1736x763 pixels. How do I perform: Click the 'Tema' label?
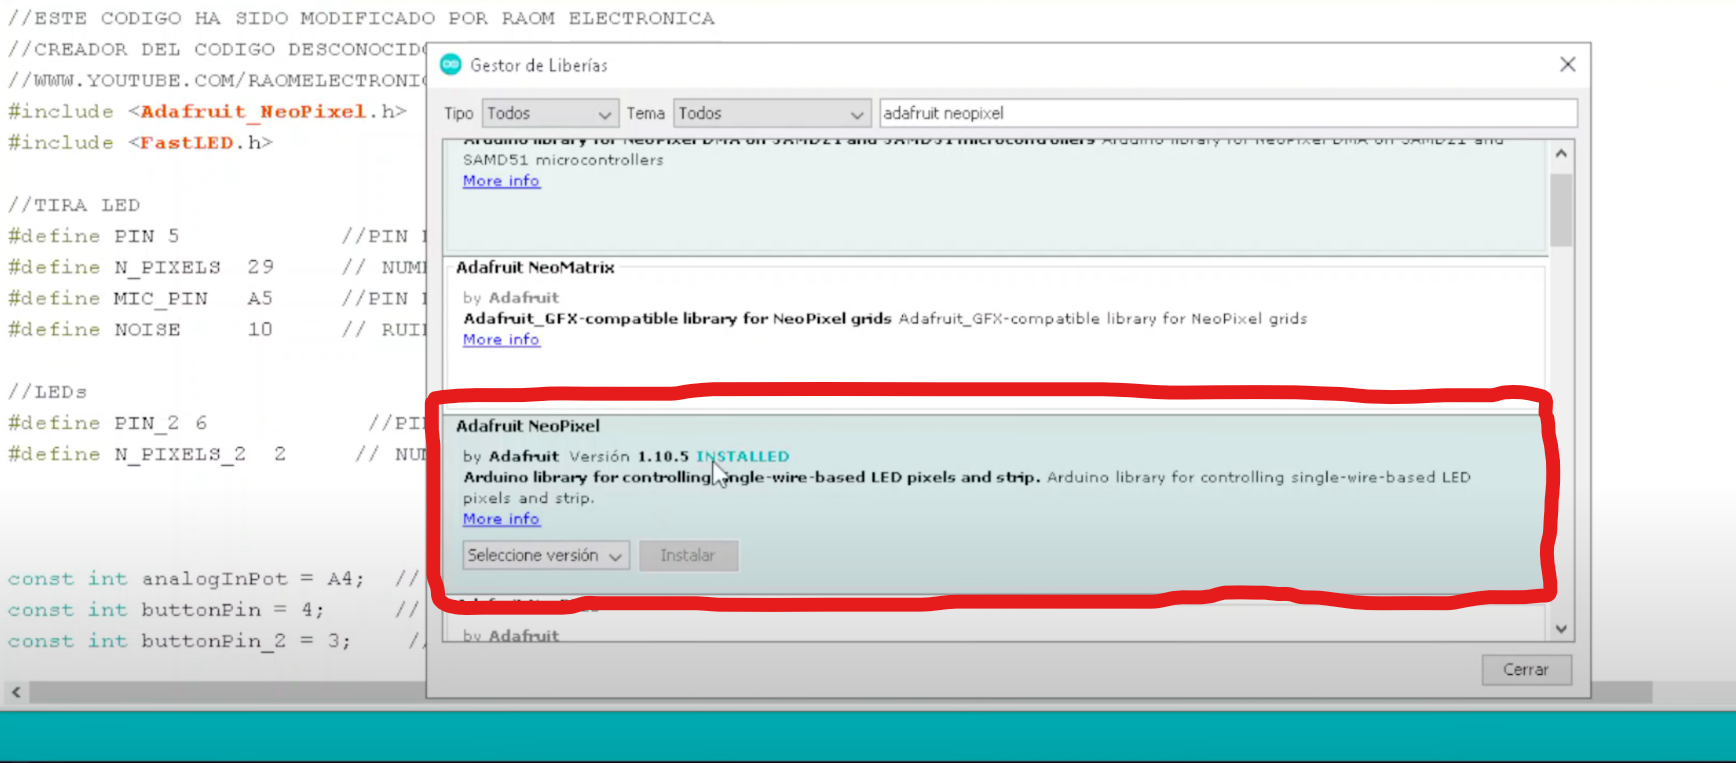pos(646,113)
